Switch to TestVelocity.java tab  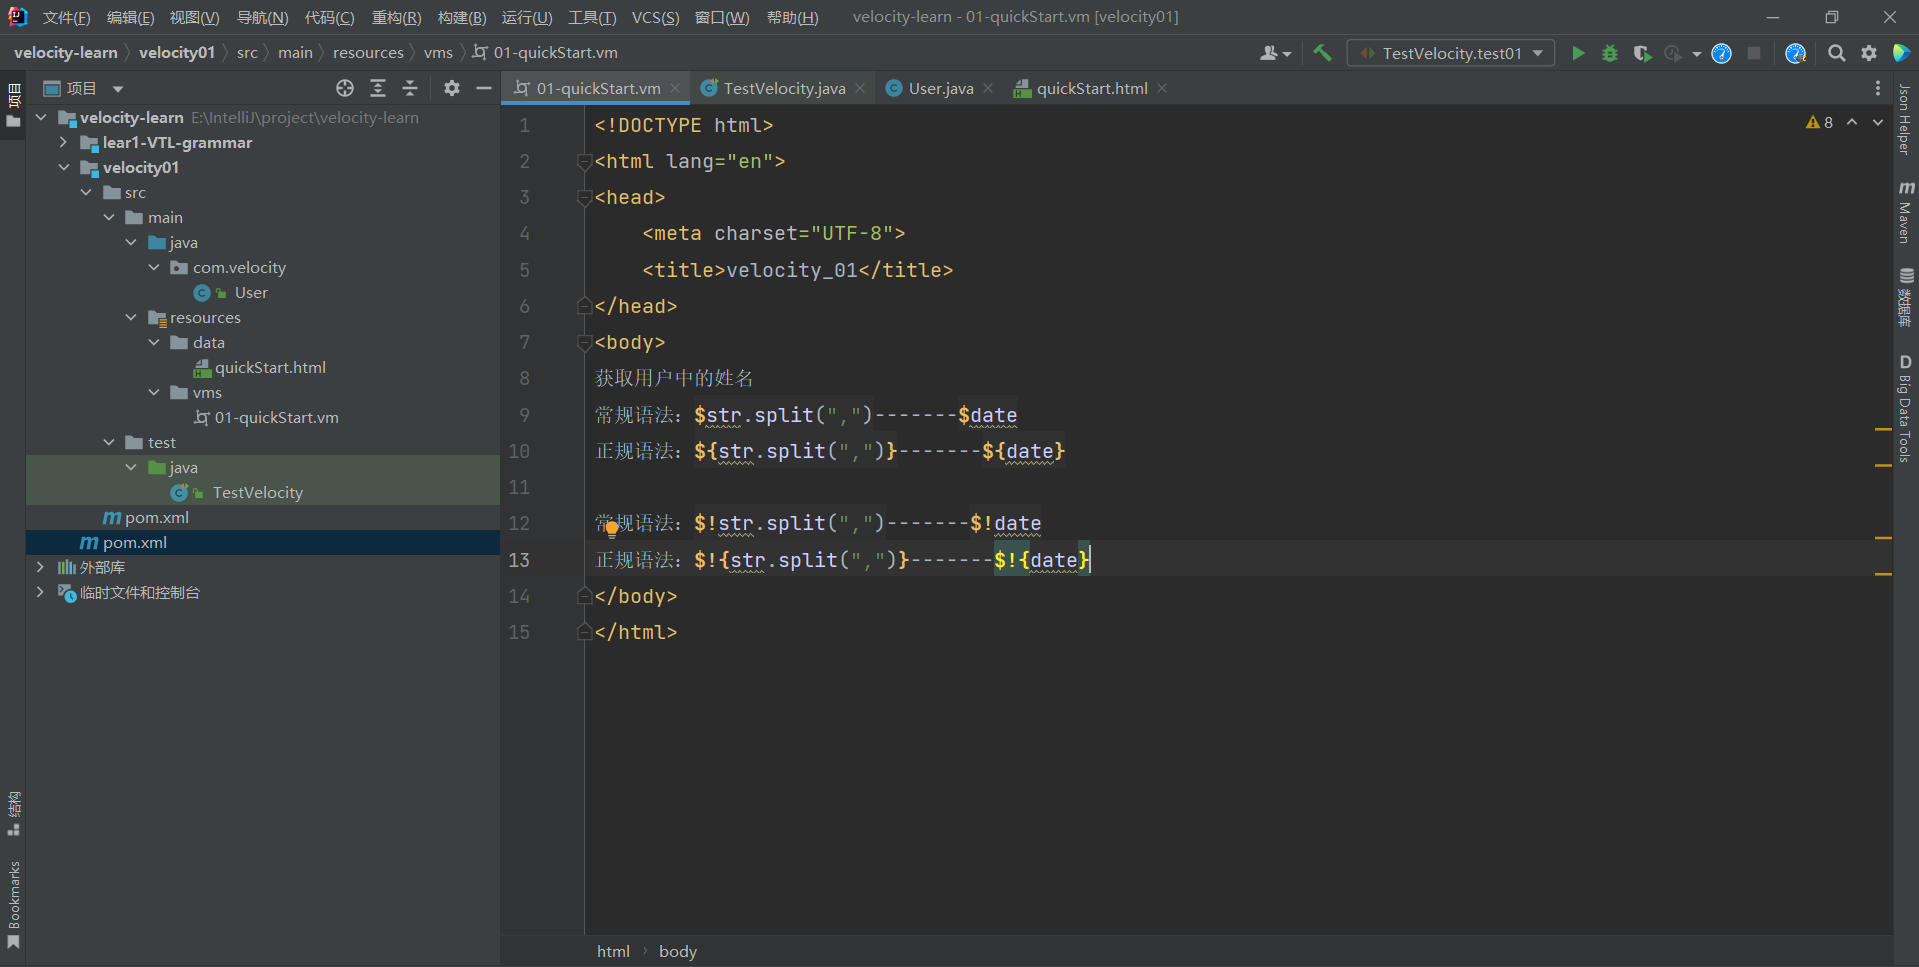coord(783,88)
